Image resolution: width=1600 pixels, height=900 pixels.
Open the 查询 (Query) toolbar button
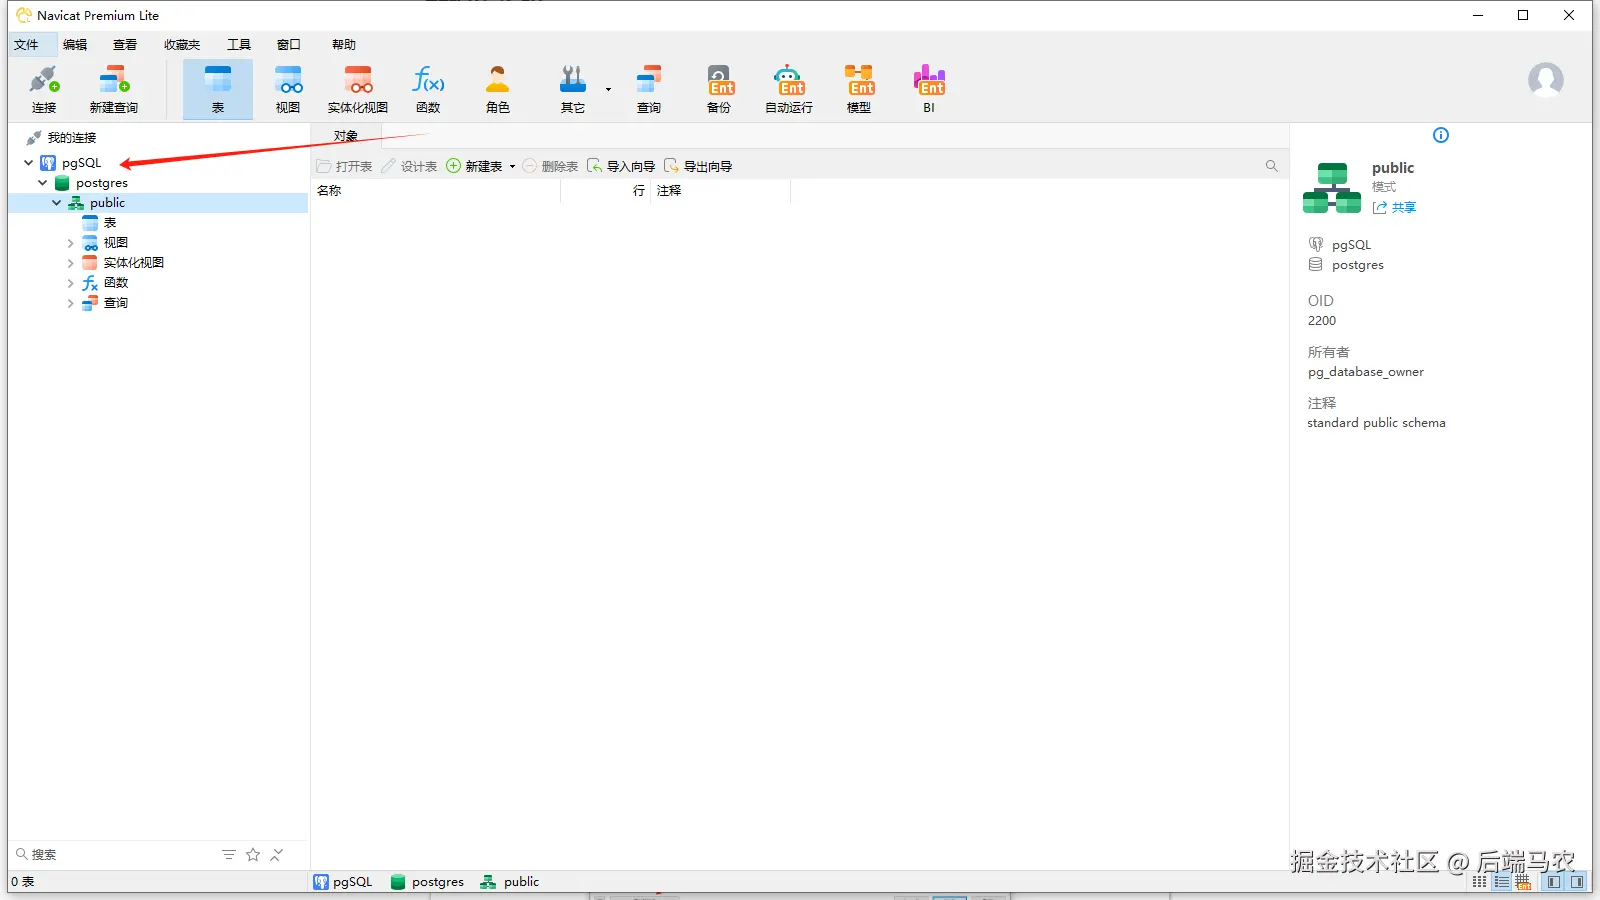point(649,89)
